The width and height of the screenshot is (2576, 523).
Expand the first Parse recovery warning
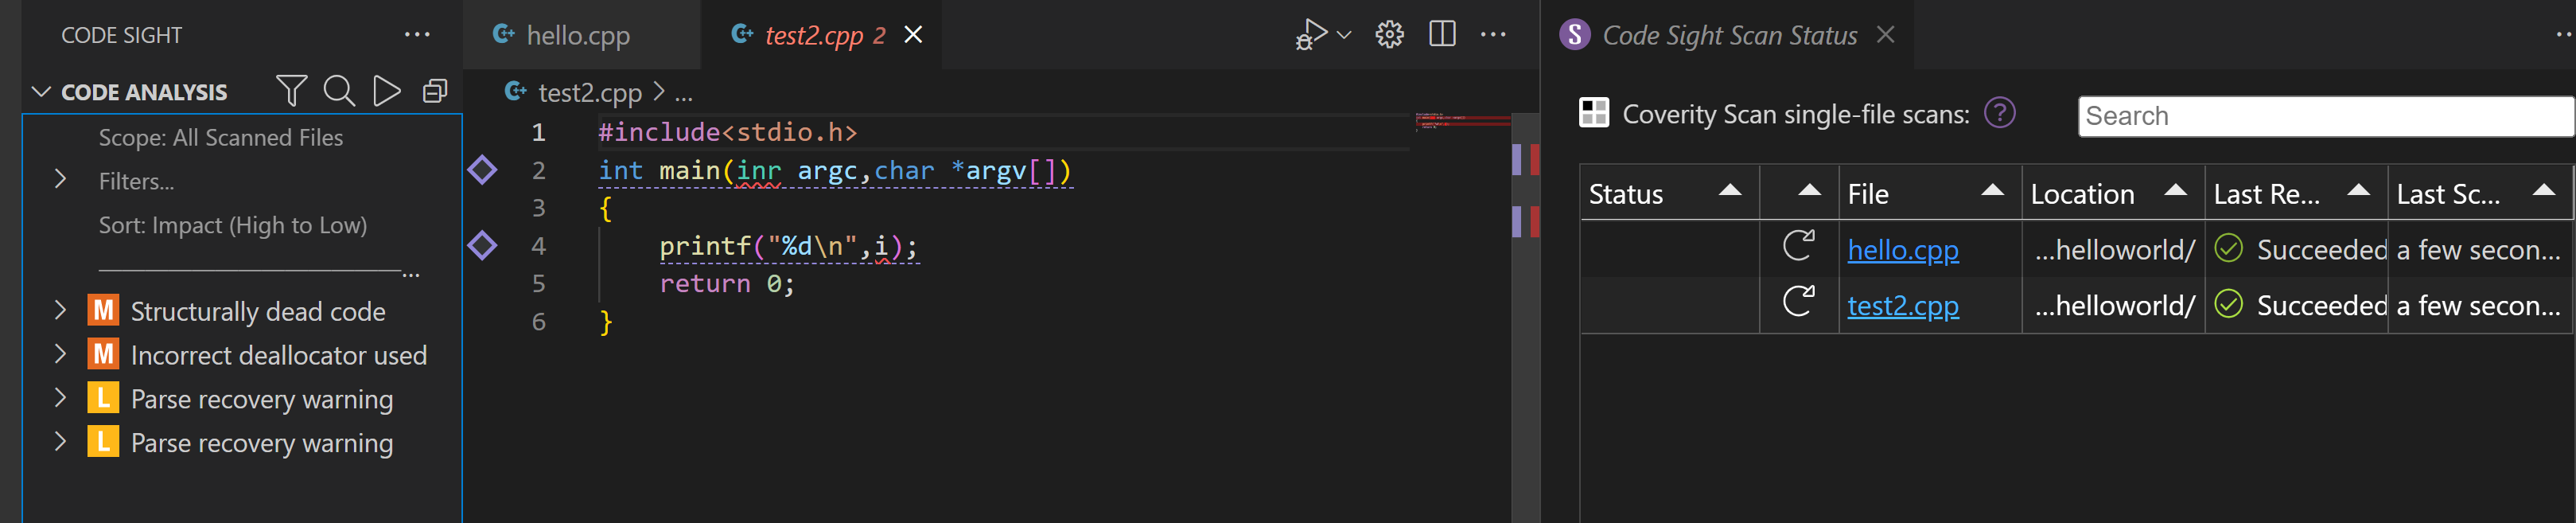[x=60, y=398]
